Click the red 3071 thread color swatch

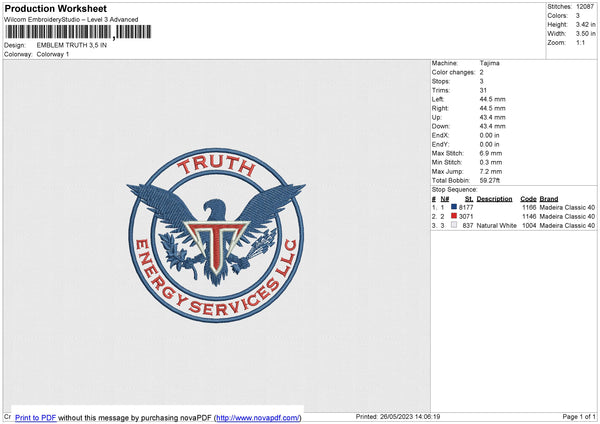coord(454,216)
